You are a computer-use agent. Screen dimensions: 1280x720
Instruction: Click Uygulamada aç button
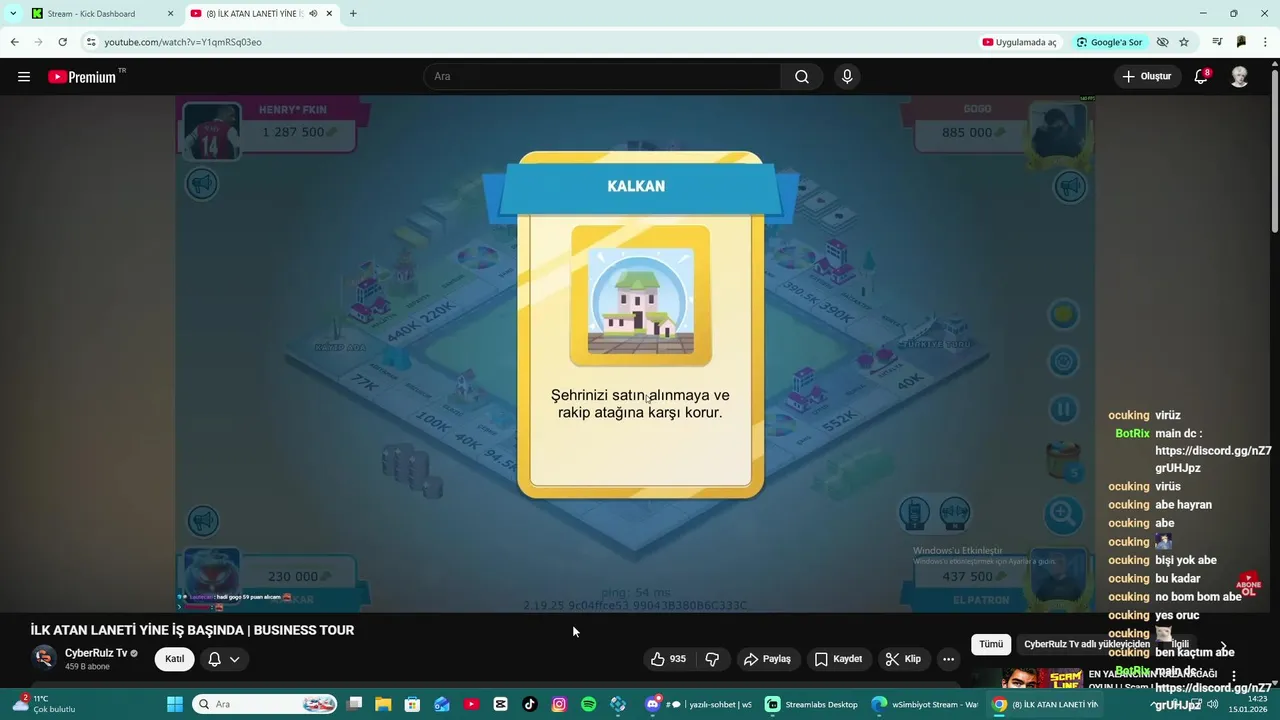point(1019,42)
